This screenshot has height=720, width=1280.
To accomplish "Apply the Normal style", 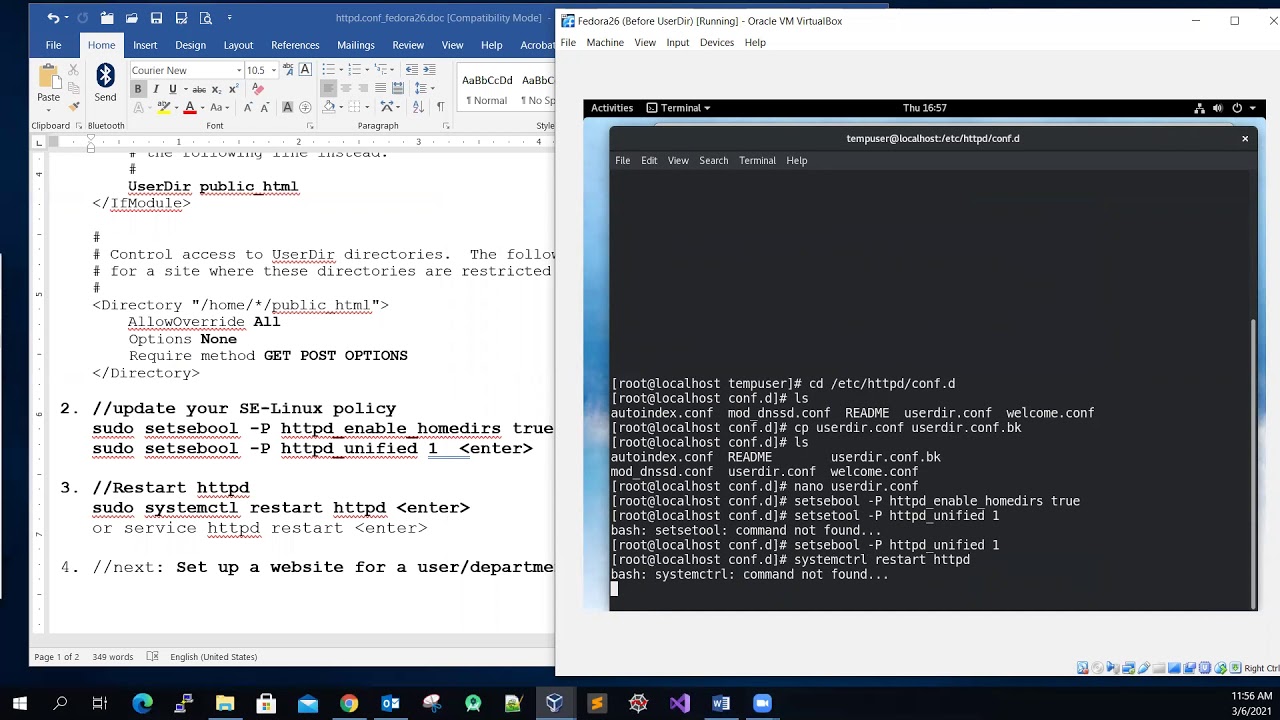I will (x=487, y=88).
